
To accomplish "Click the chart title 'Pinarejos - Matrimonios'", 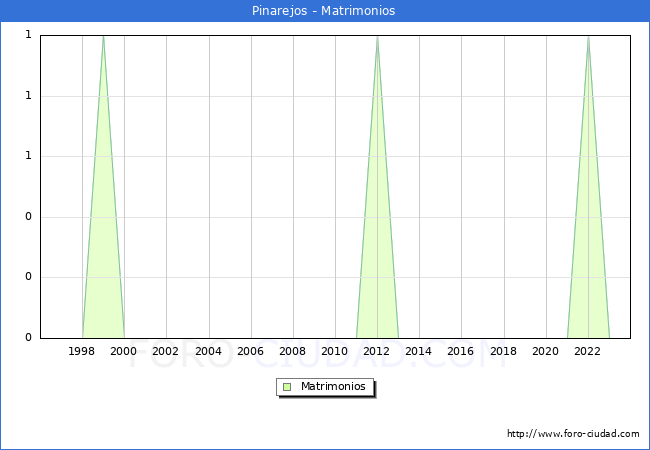I will pos(323,11).
